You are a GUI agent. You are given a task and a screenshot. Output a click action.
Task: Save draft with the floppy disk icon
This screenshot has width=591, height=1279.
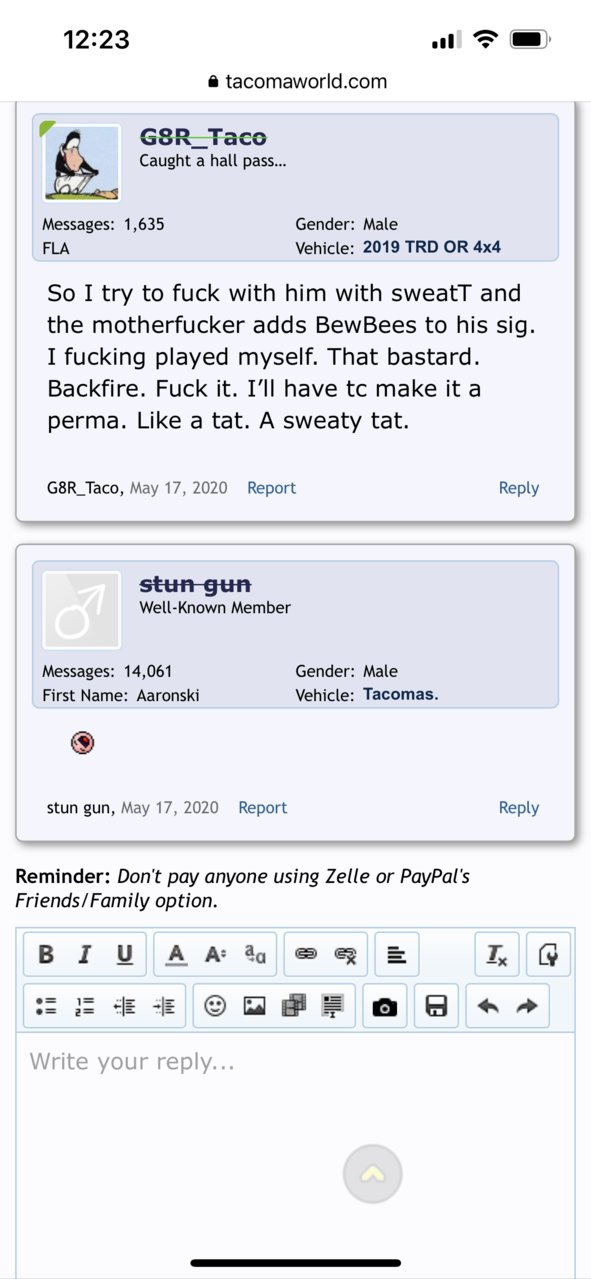(436, 1007)
